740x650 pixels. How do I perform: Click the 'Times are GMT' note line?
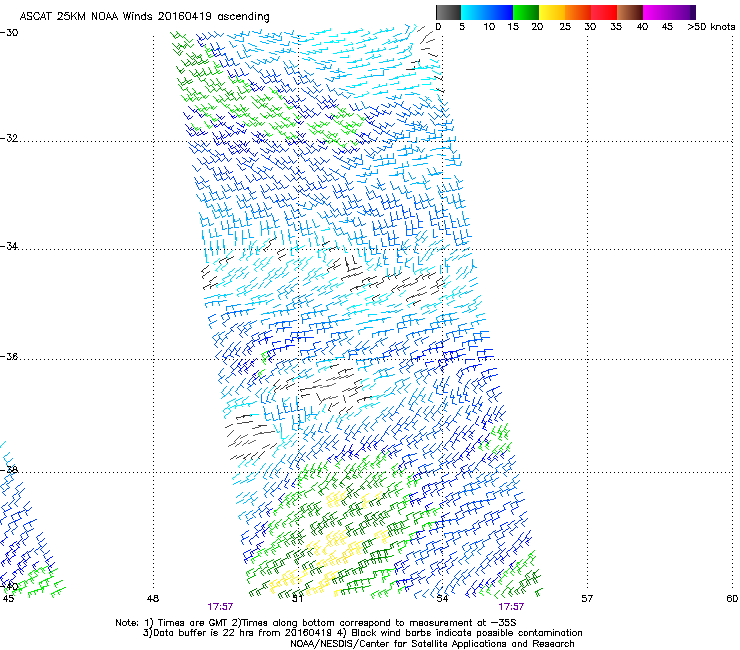pyautogui.click(x=316, y=623)
